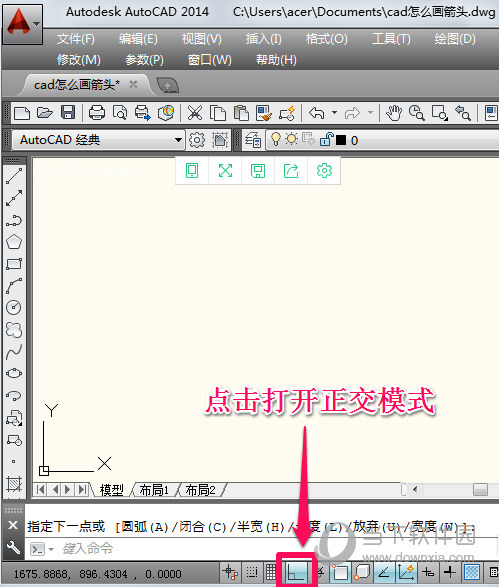Select the Spline tool
The image size is (499, 587).
tap(14, 352)
